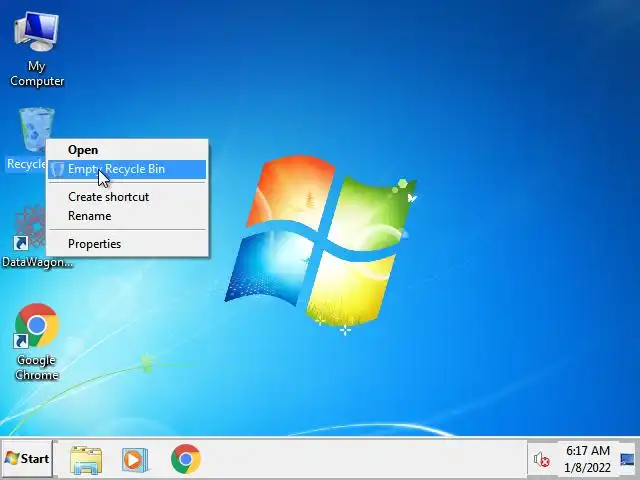Choose Rename in the context menu
640x480 pixels.
127,216
